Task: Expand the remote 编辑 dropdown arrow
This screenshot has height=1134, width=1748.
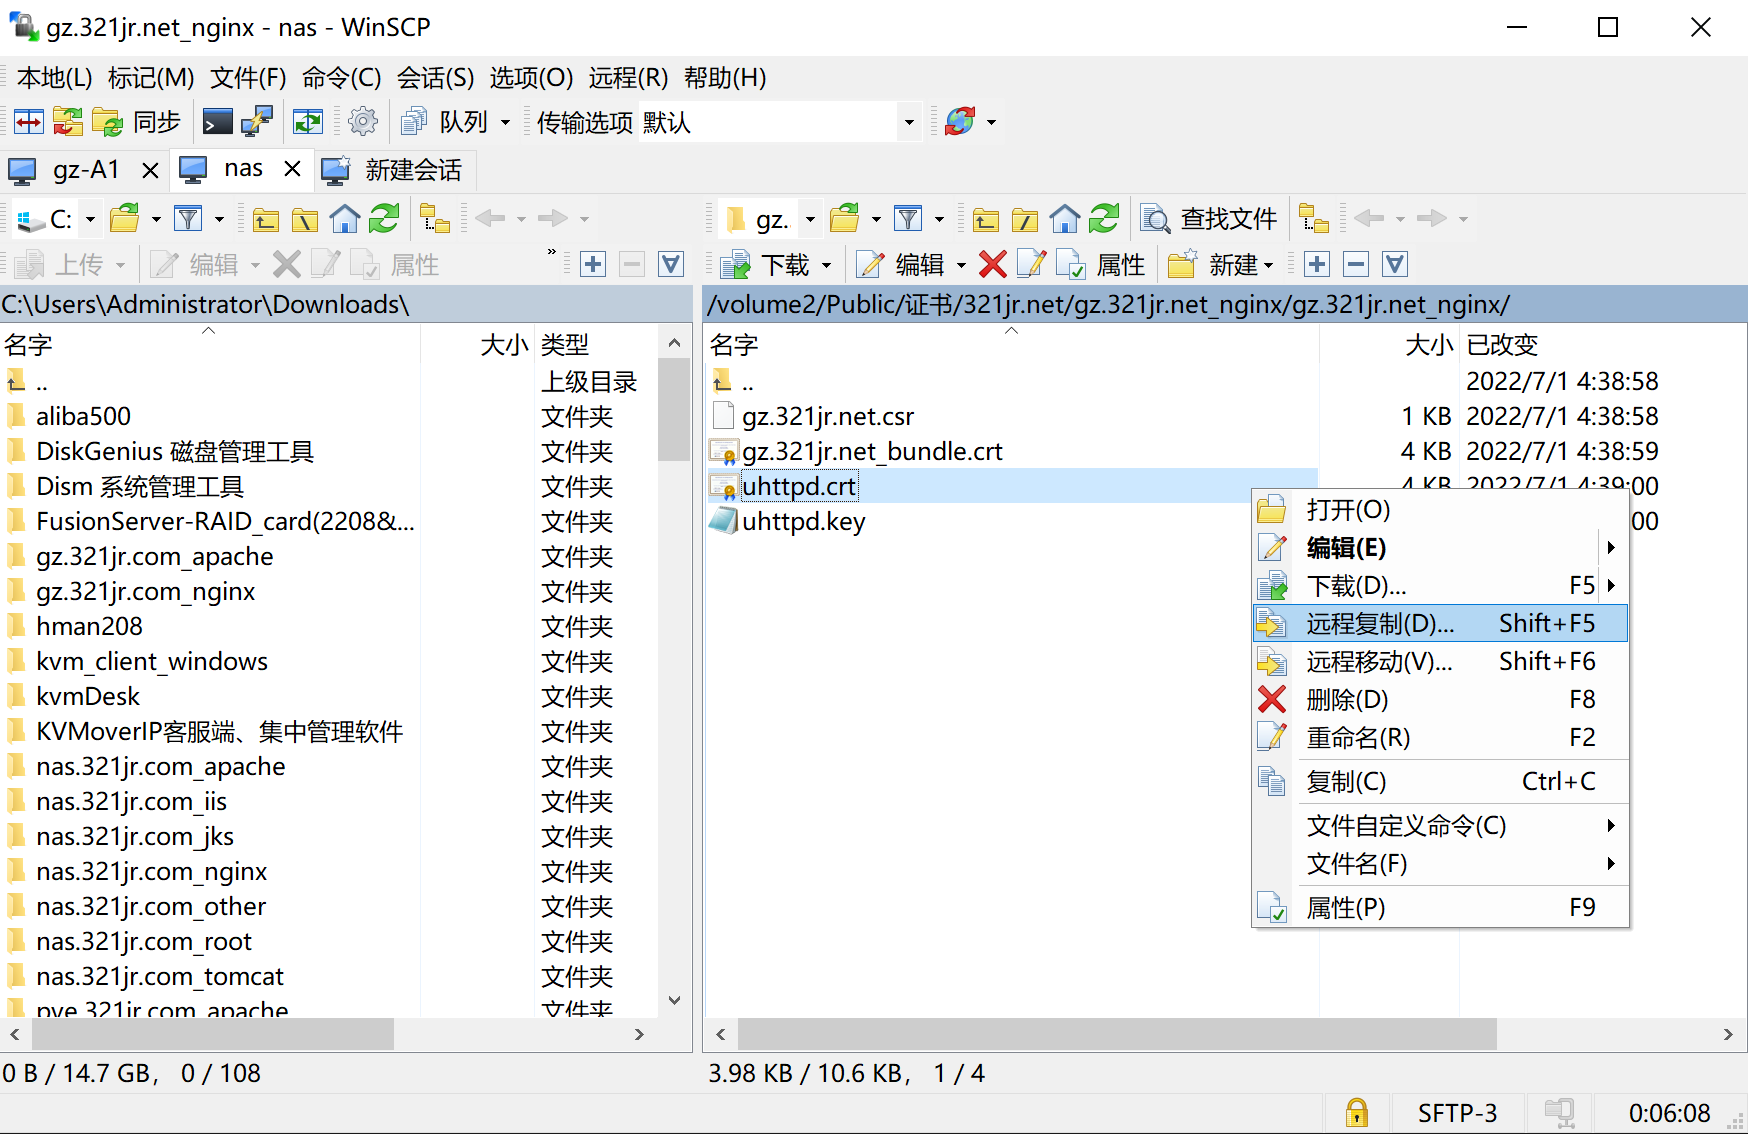Action: click(x=961, y=264)
